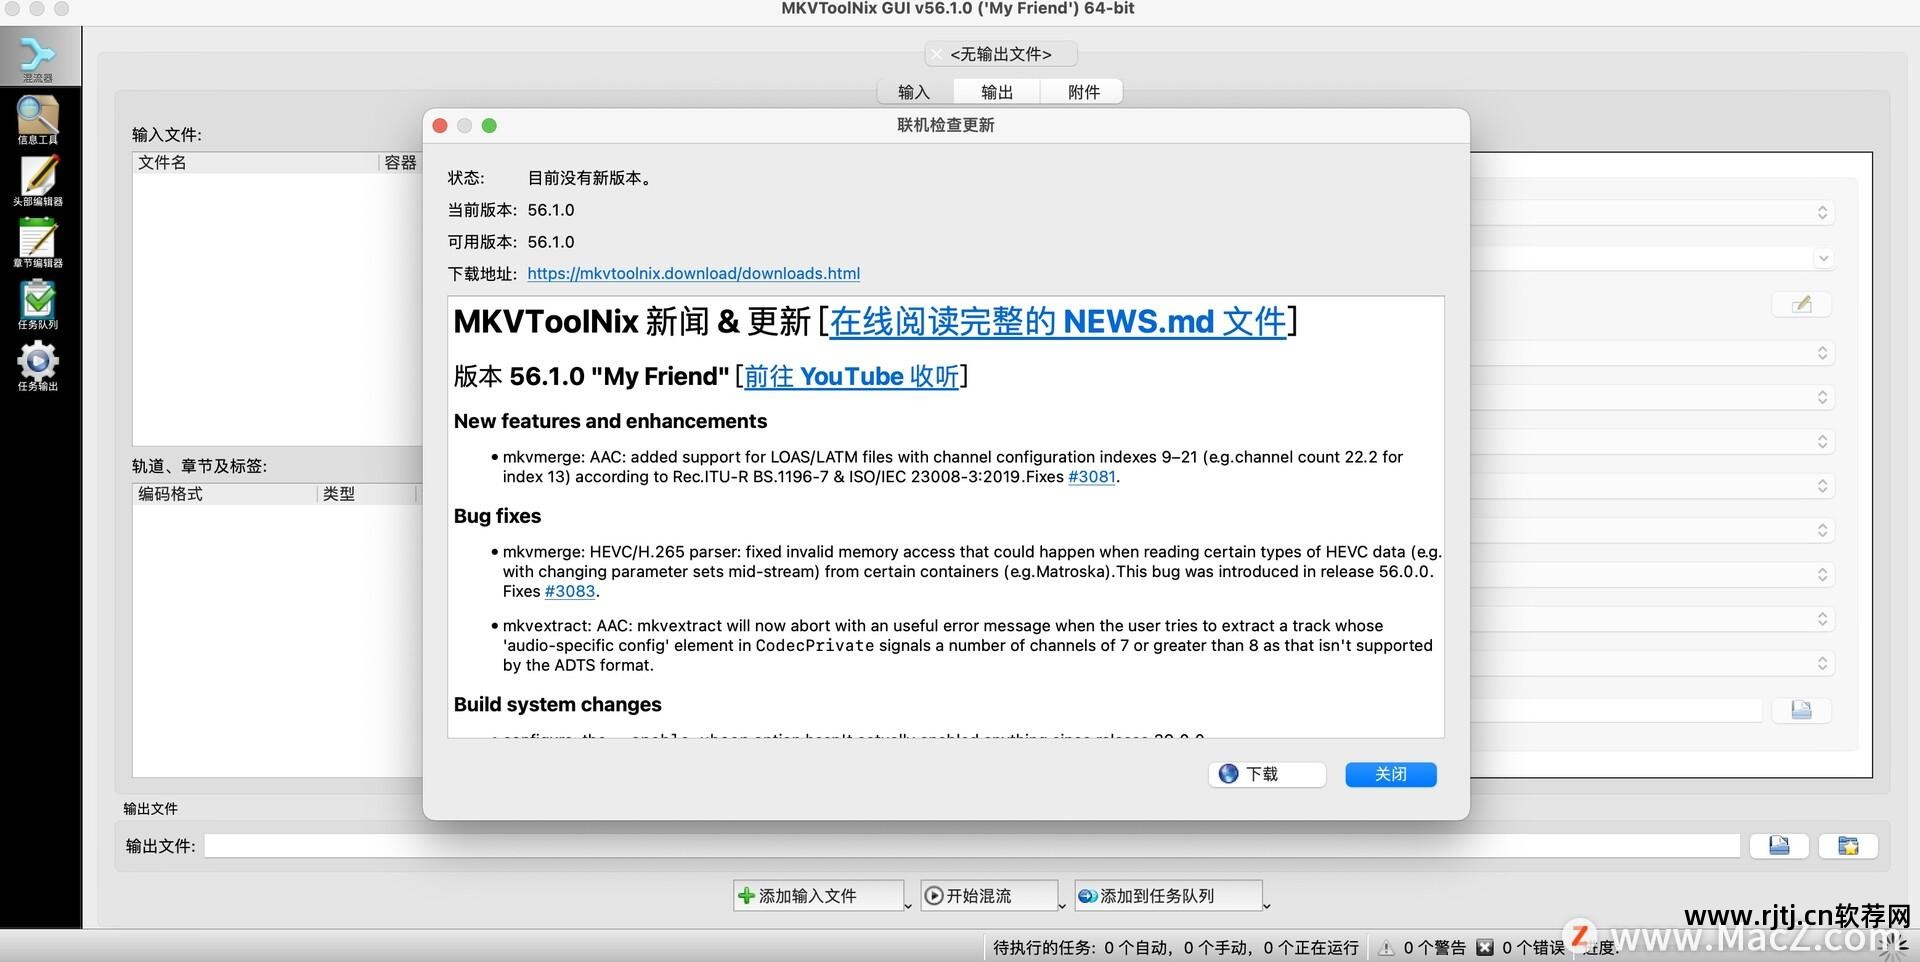Click the 'New features and enhancements' heading
The height and width of the screenshot is (962, 1920).
click(x=610, y=421)
